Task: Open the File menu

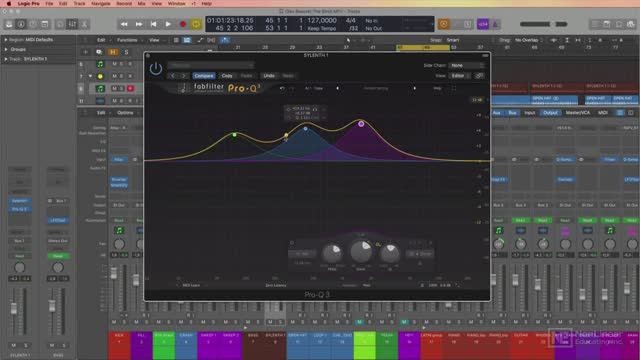Action: 49,3
